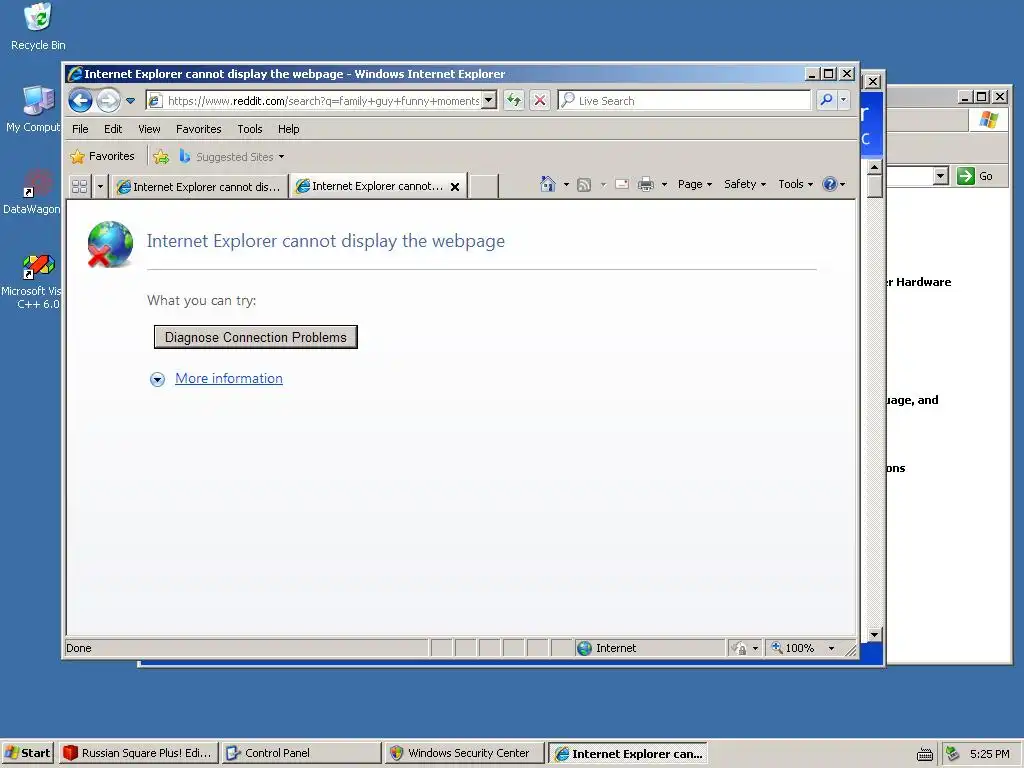This screenshot has height=768, width=1024.
Task: Open the Help menu
Action: 289,129
